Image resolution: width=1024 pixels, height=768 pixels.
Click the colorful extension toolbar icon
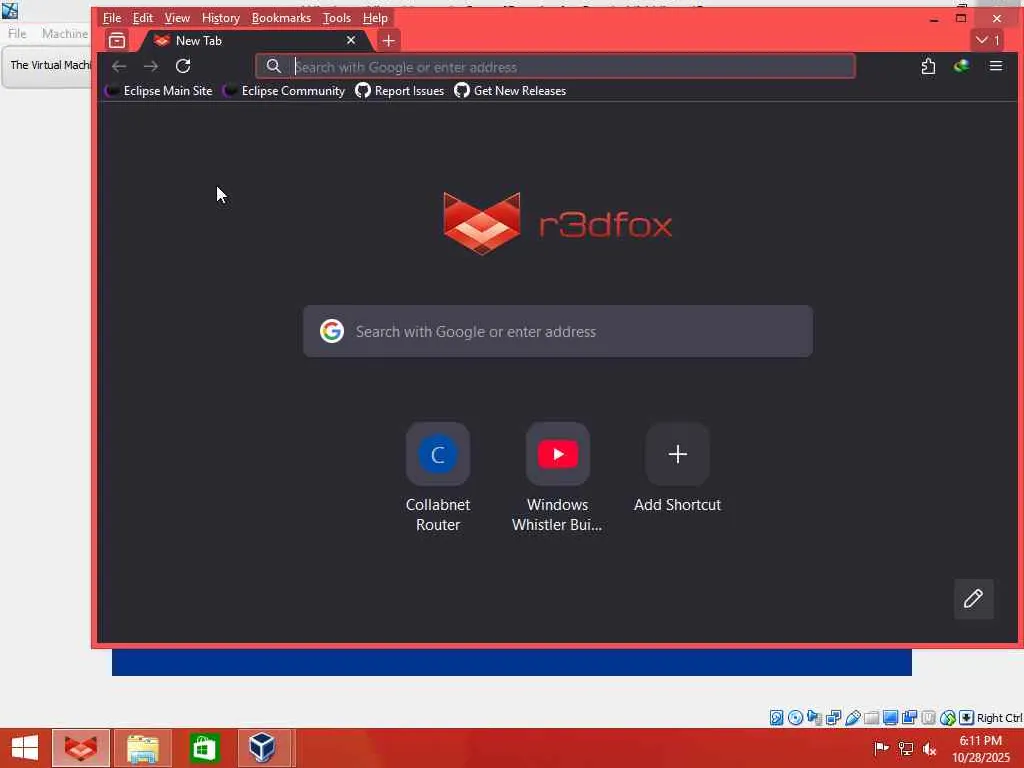(x=961, y=66)
